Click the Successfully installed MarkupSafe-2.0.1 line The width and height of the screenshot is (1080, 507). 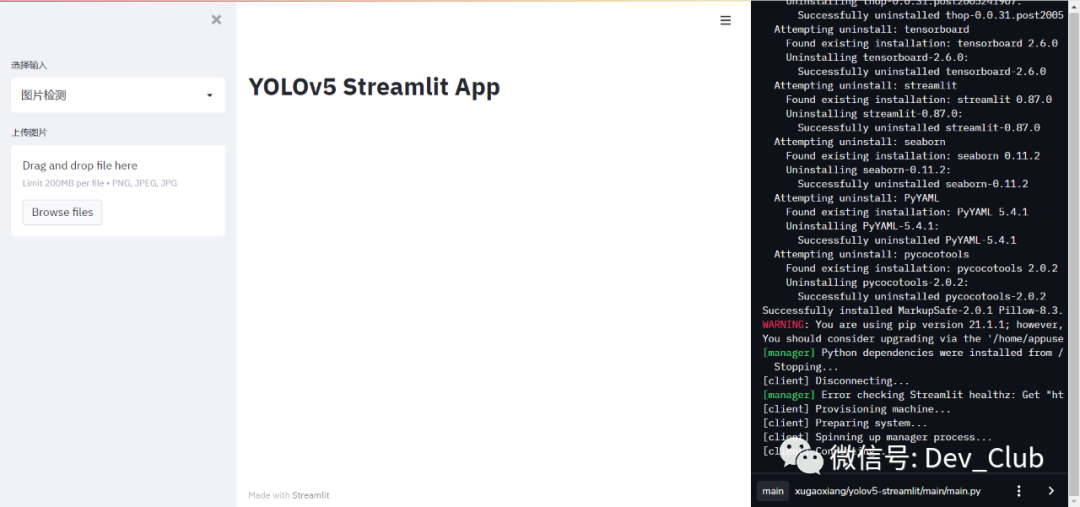coord(913,311)
